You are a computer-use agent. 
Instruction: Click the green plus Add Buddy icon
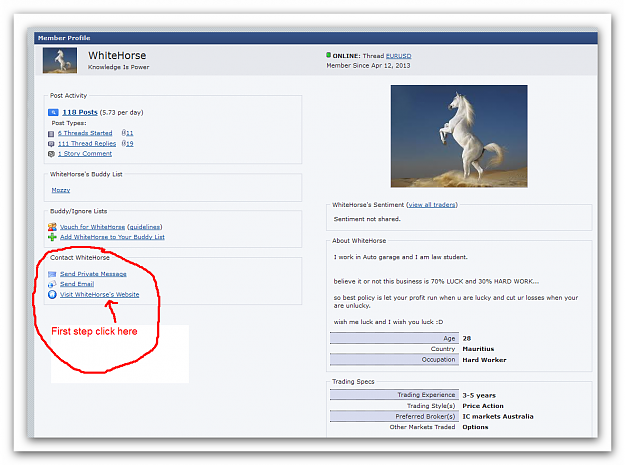click(52, 237)
